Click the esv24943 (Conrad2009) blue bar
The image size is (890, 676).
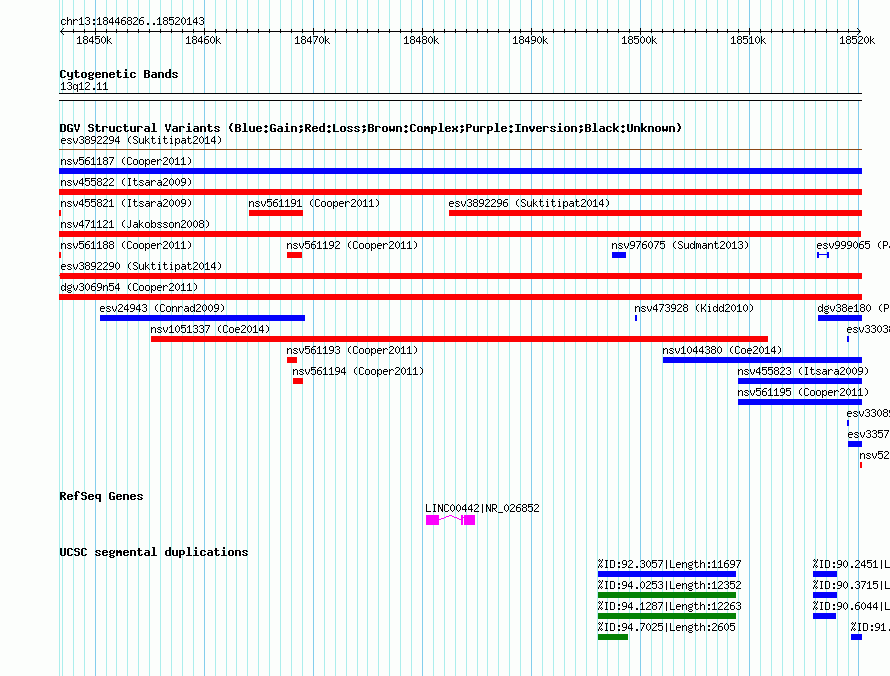click(x=203, y=318)
